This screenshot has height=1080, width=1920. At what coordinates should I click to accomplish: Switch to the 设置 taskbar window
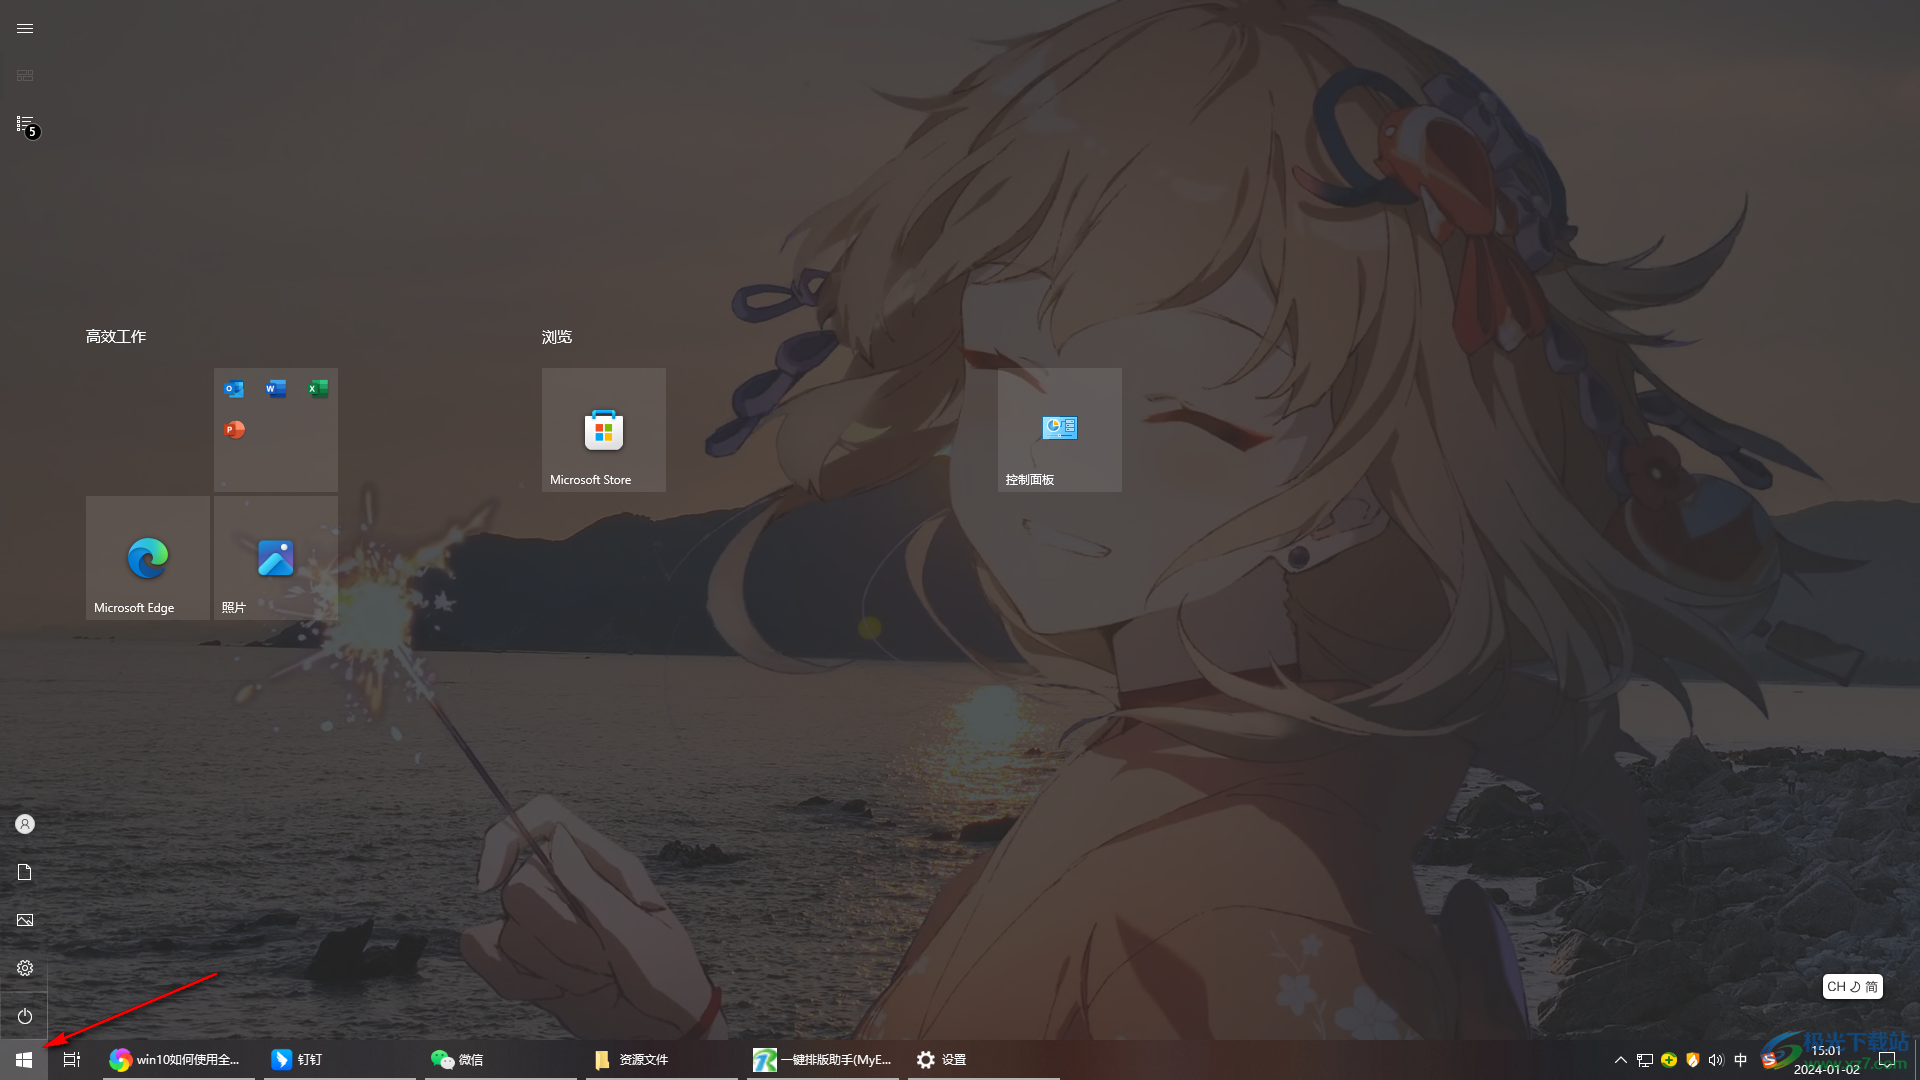pyautogui.click(x=984, y=1060)
